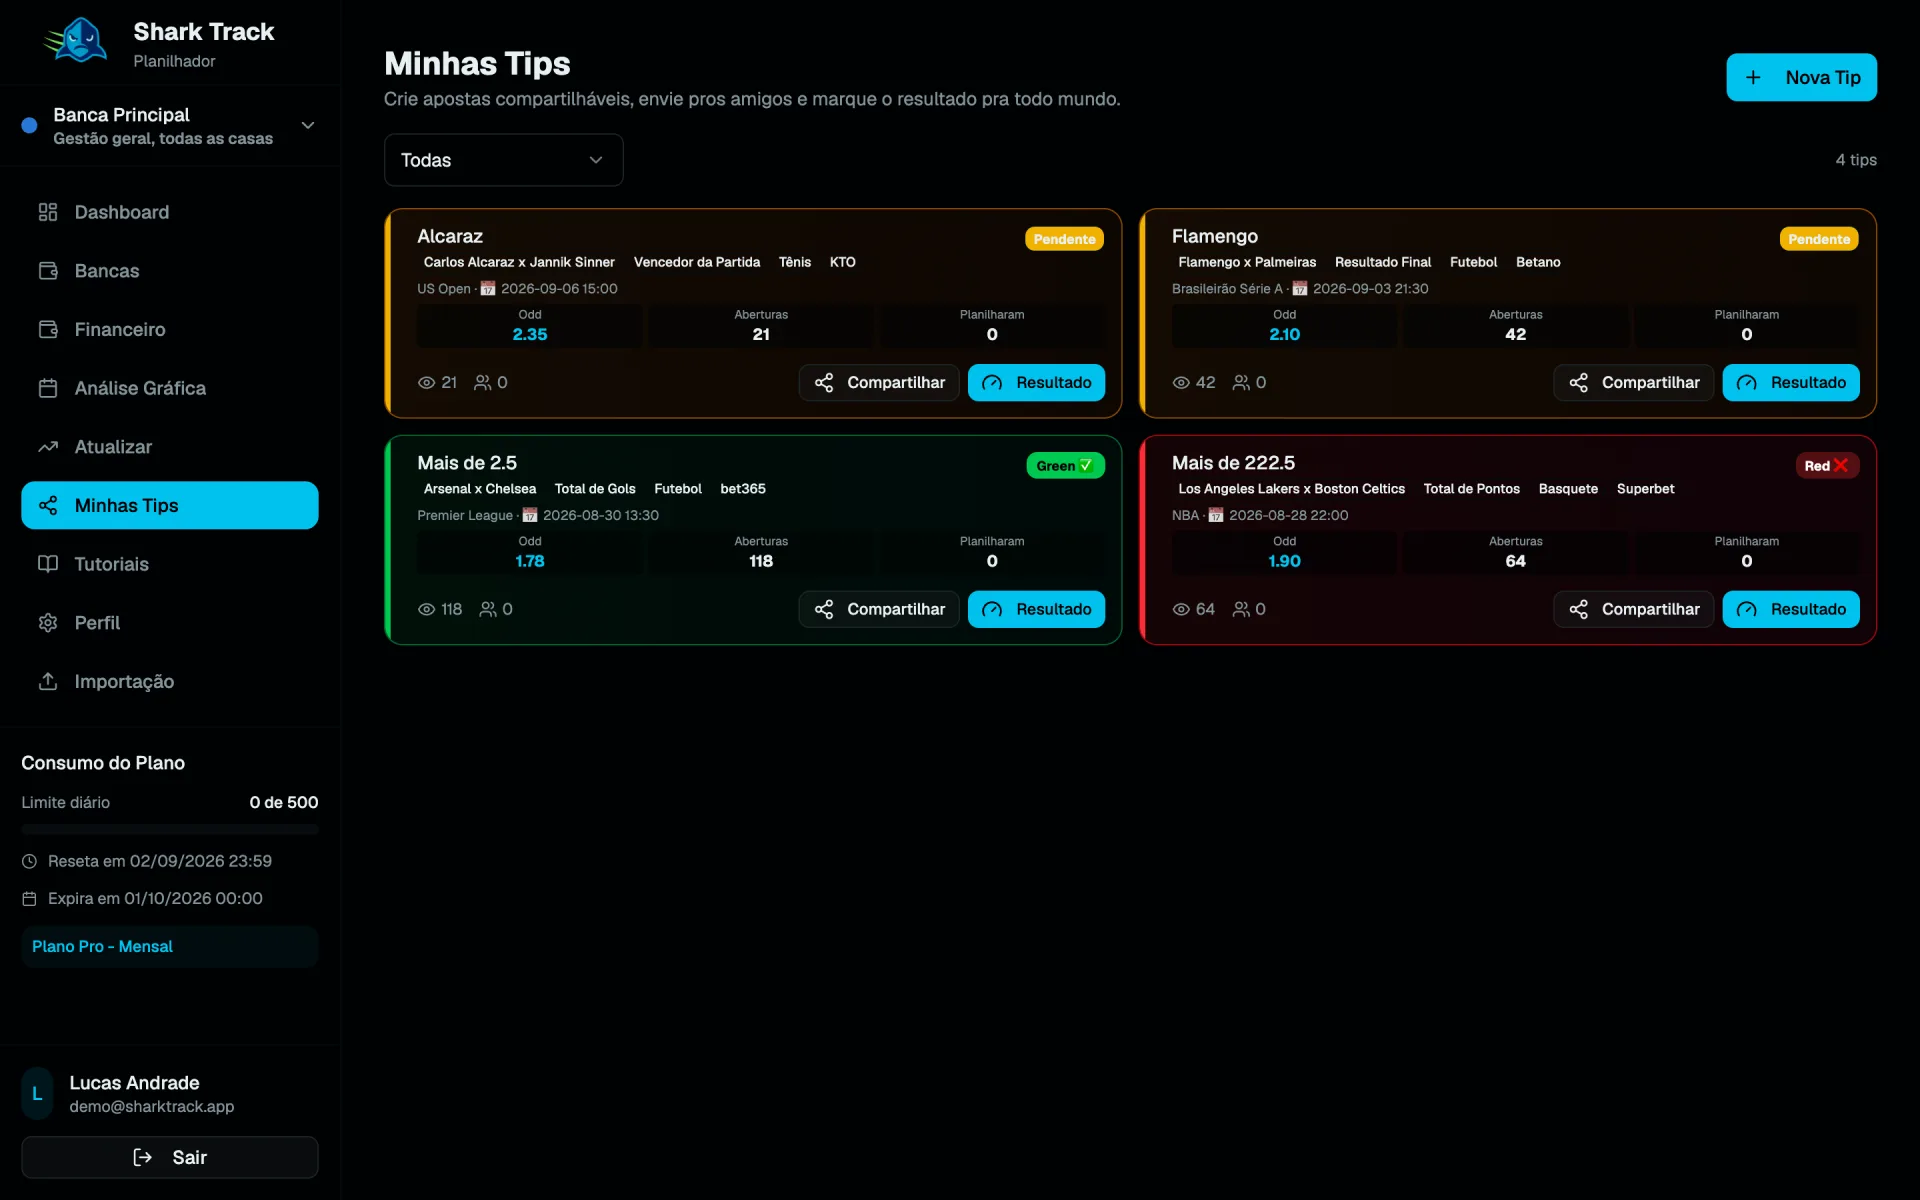Share the Mais de 2.5 tip
The width and height of the screenshot is (1920, 1200).
(879, 609)
